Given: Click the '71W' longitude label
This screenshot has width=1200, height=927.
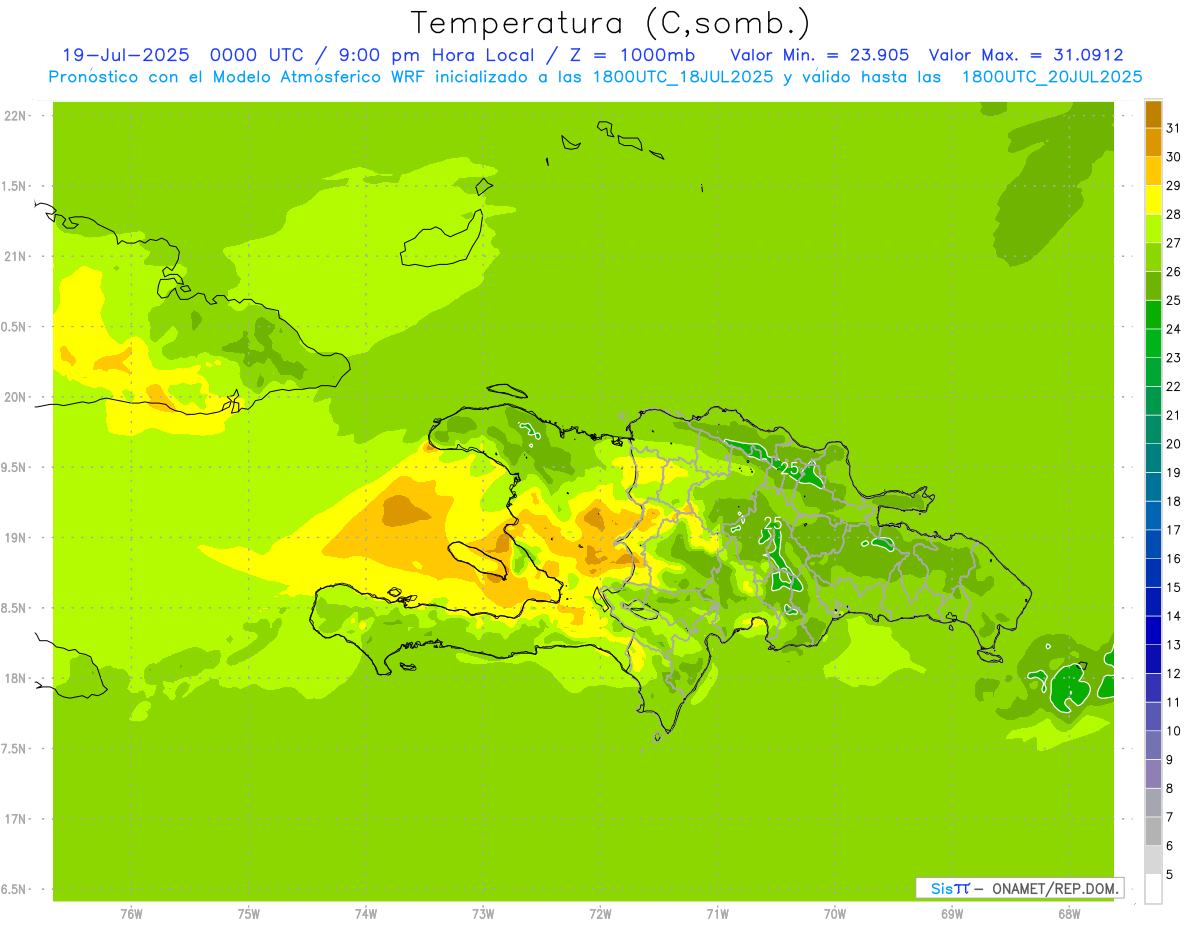Looking at the screenshot, I should [717, 914].
